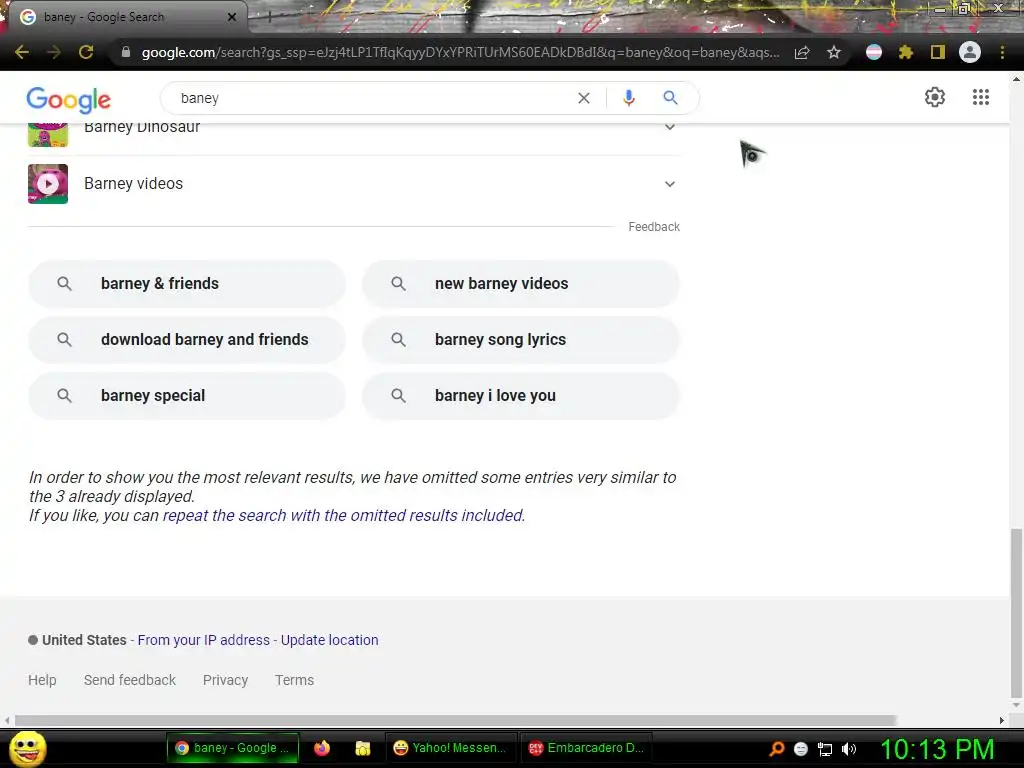Open the Google apps grid
Viewport: 1024px width, 768px height.
[x=981, y=97]
